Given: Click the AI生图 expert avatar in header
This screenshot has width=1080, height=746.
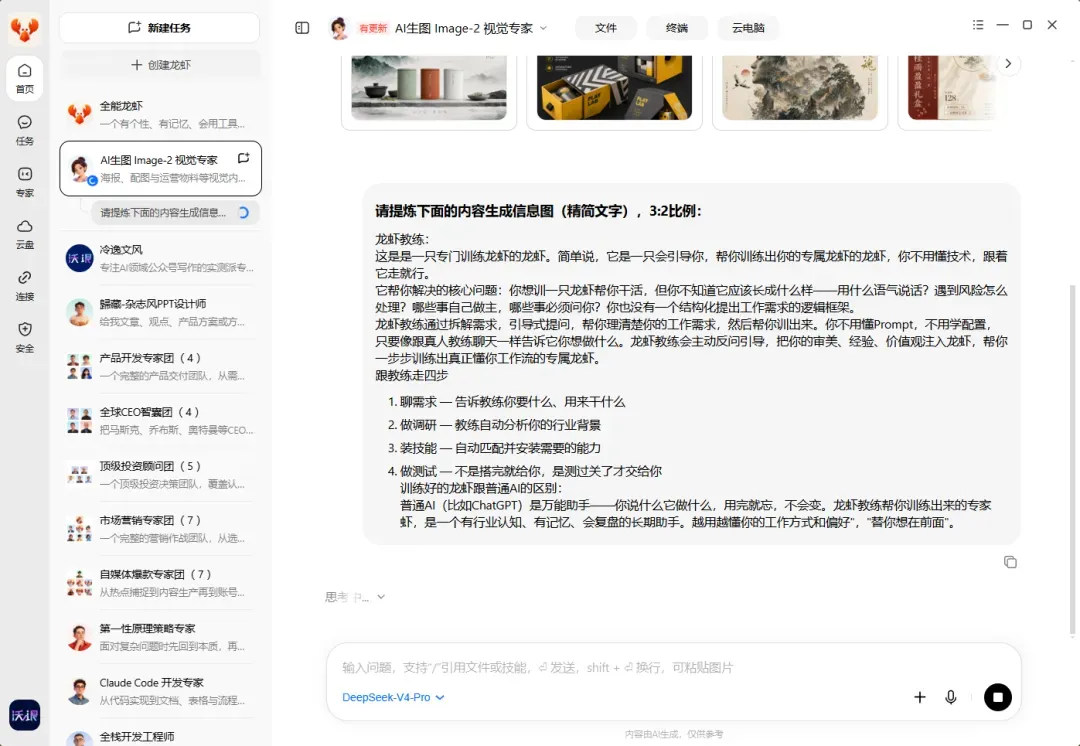Looking at the screenshot, I should click(339, 28).
